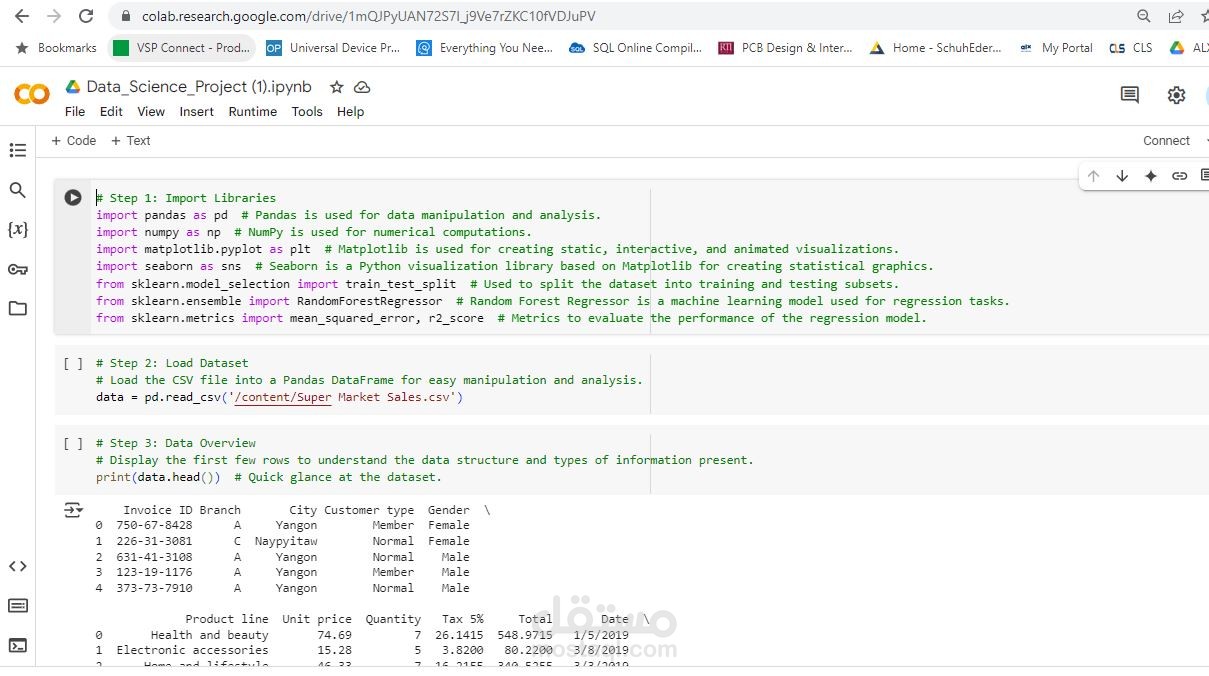Open the browser zoom magnifier icon

point(1144,16)
